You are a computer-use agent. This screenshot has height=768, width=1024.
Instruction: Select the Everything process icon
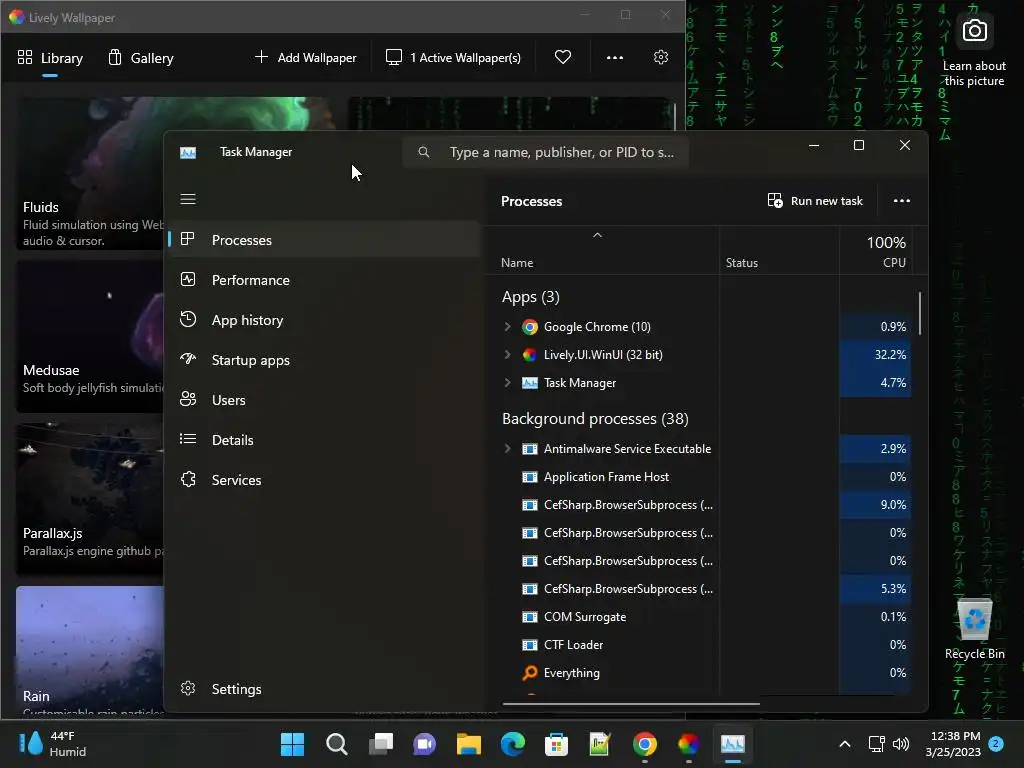coord(530,673)
